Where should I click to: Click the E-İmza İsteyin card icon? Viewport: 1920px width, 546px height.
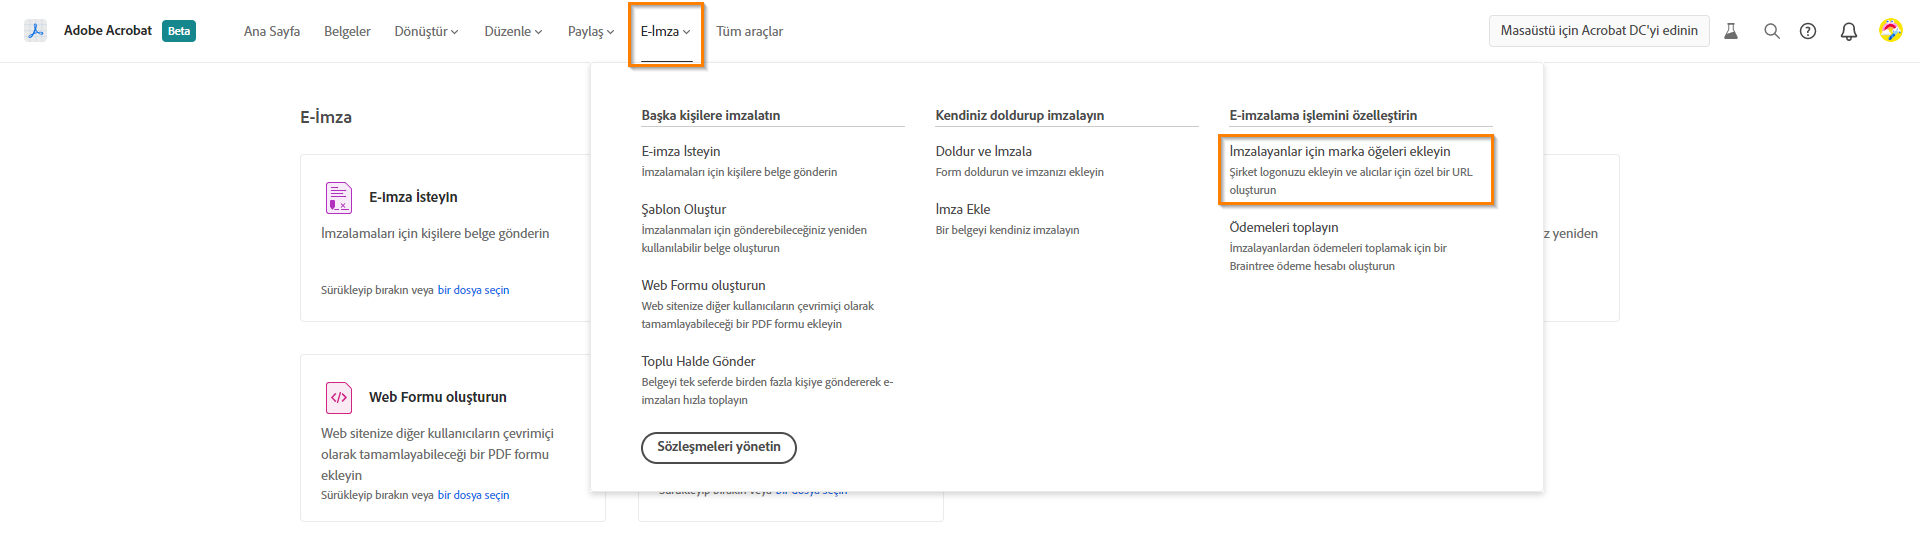point(339,198)
